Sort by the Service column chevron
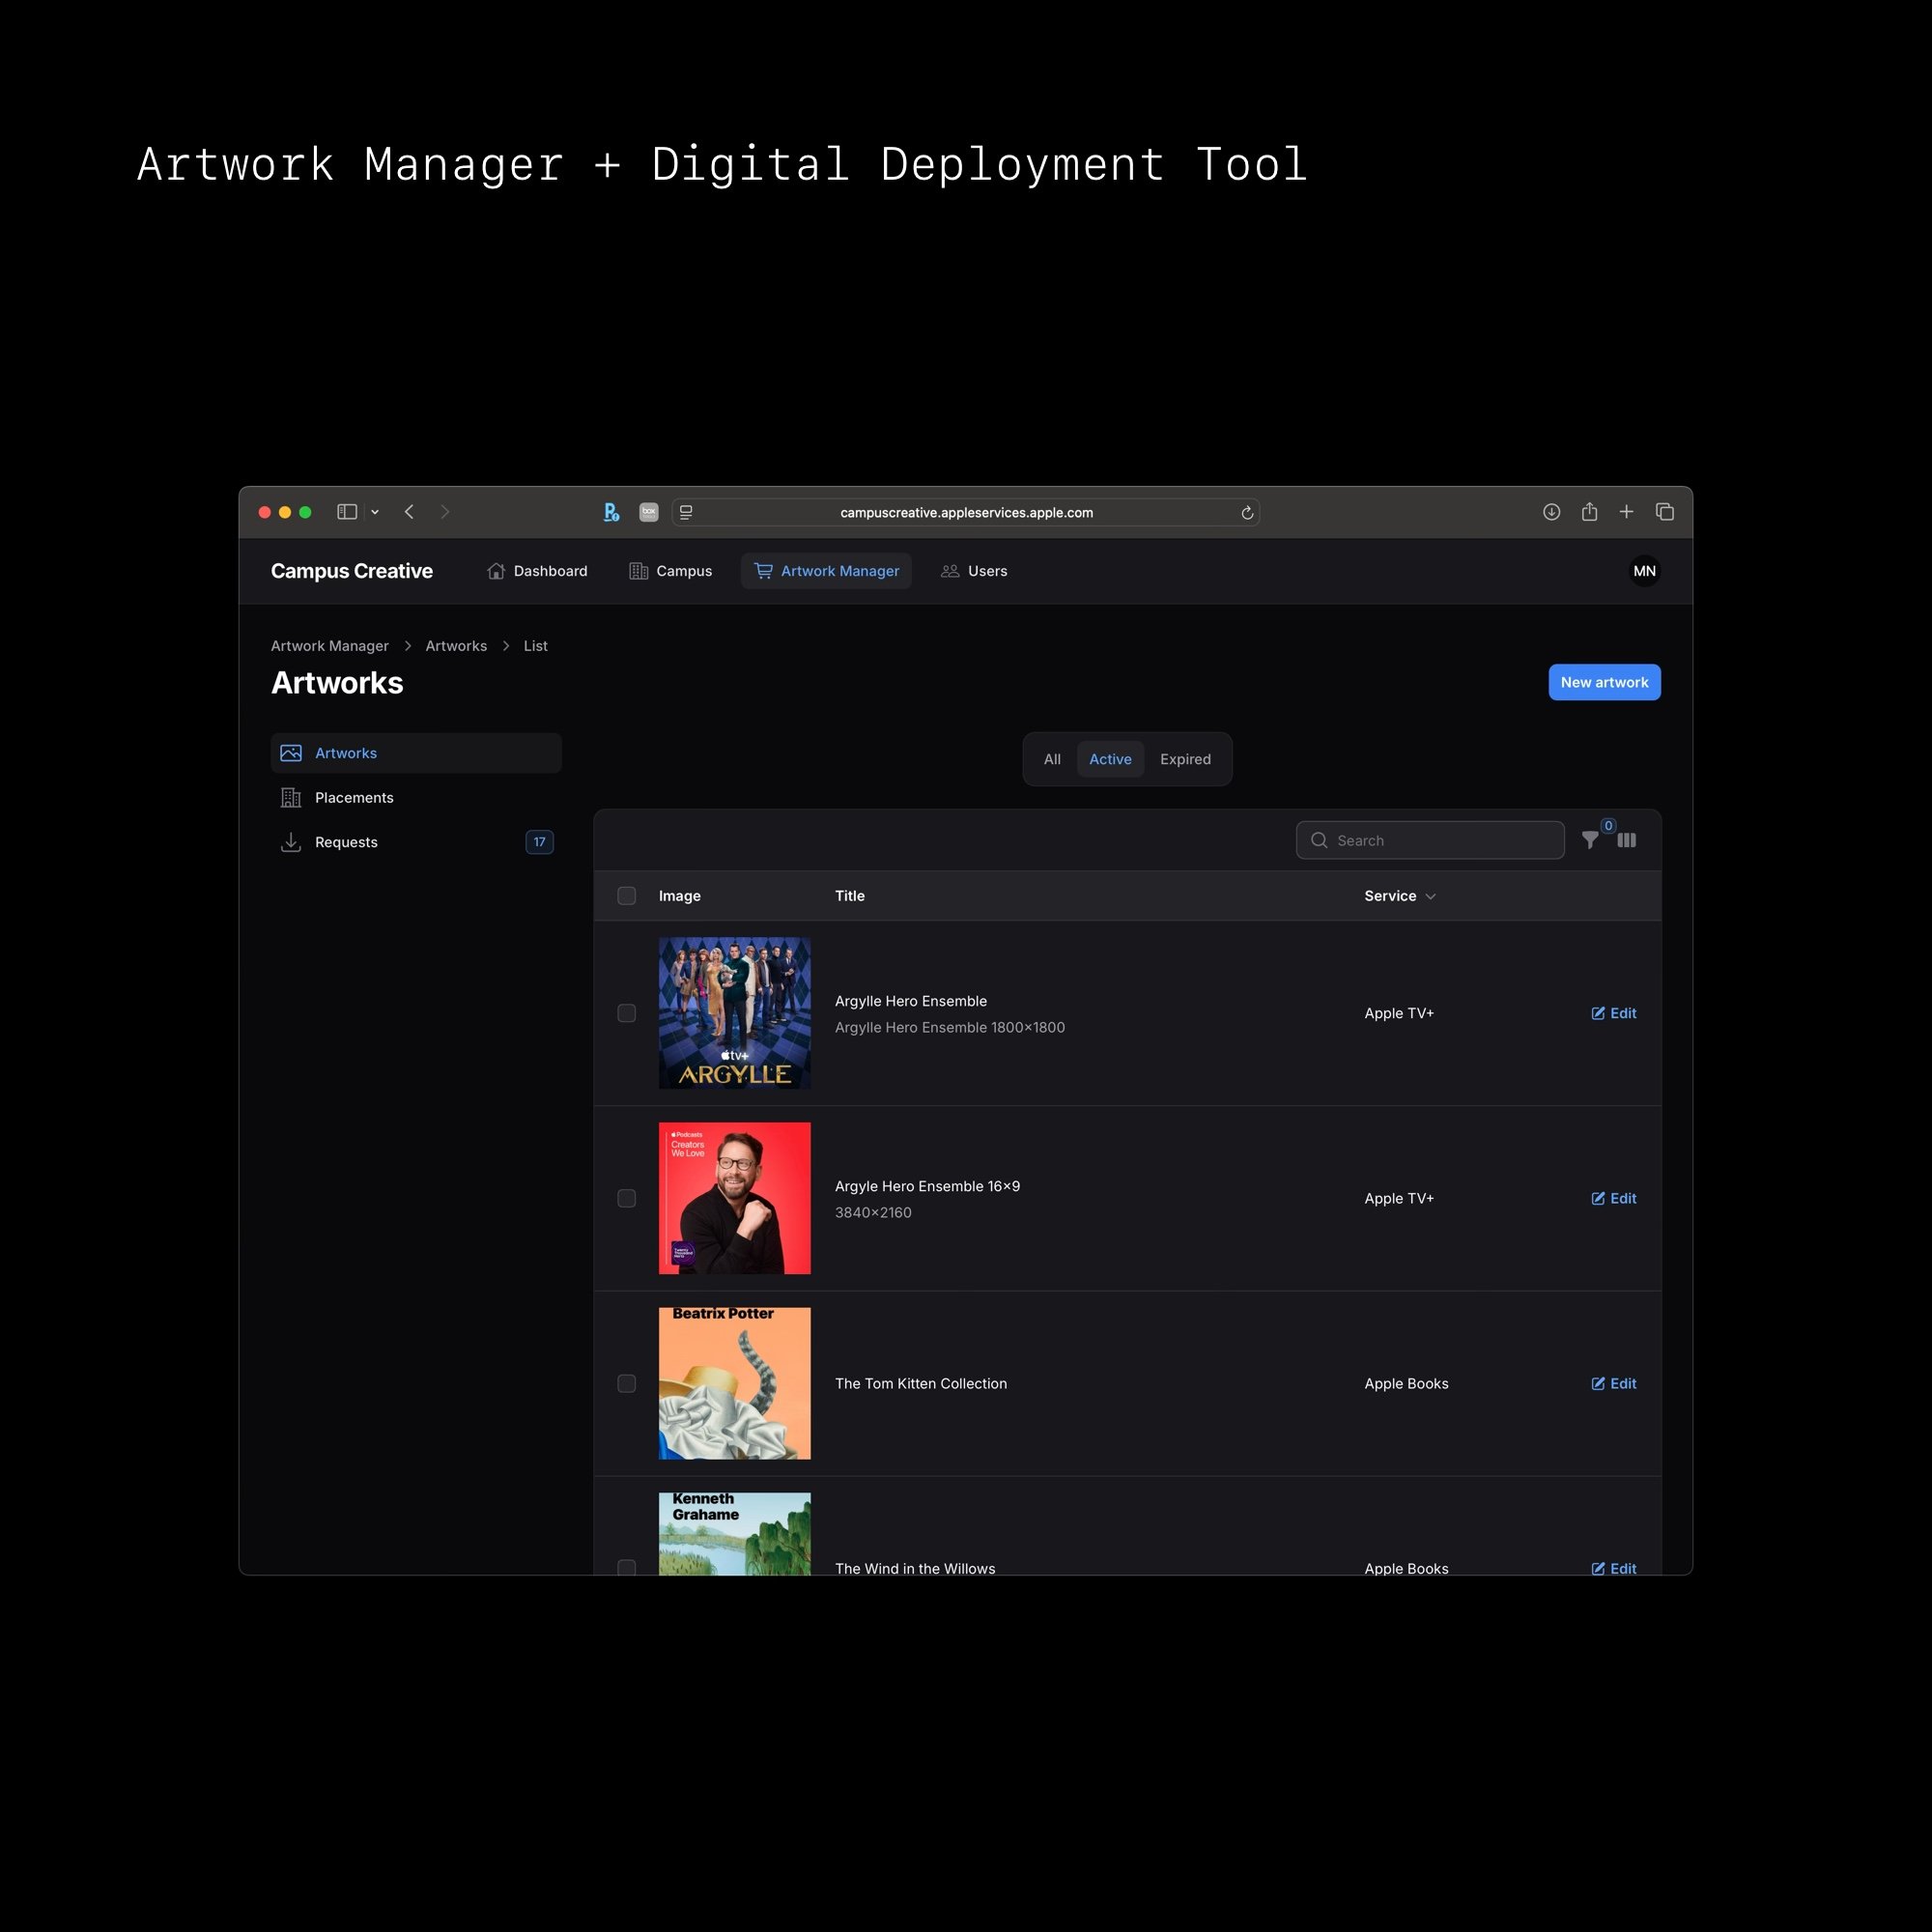 click(1431, 897)
